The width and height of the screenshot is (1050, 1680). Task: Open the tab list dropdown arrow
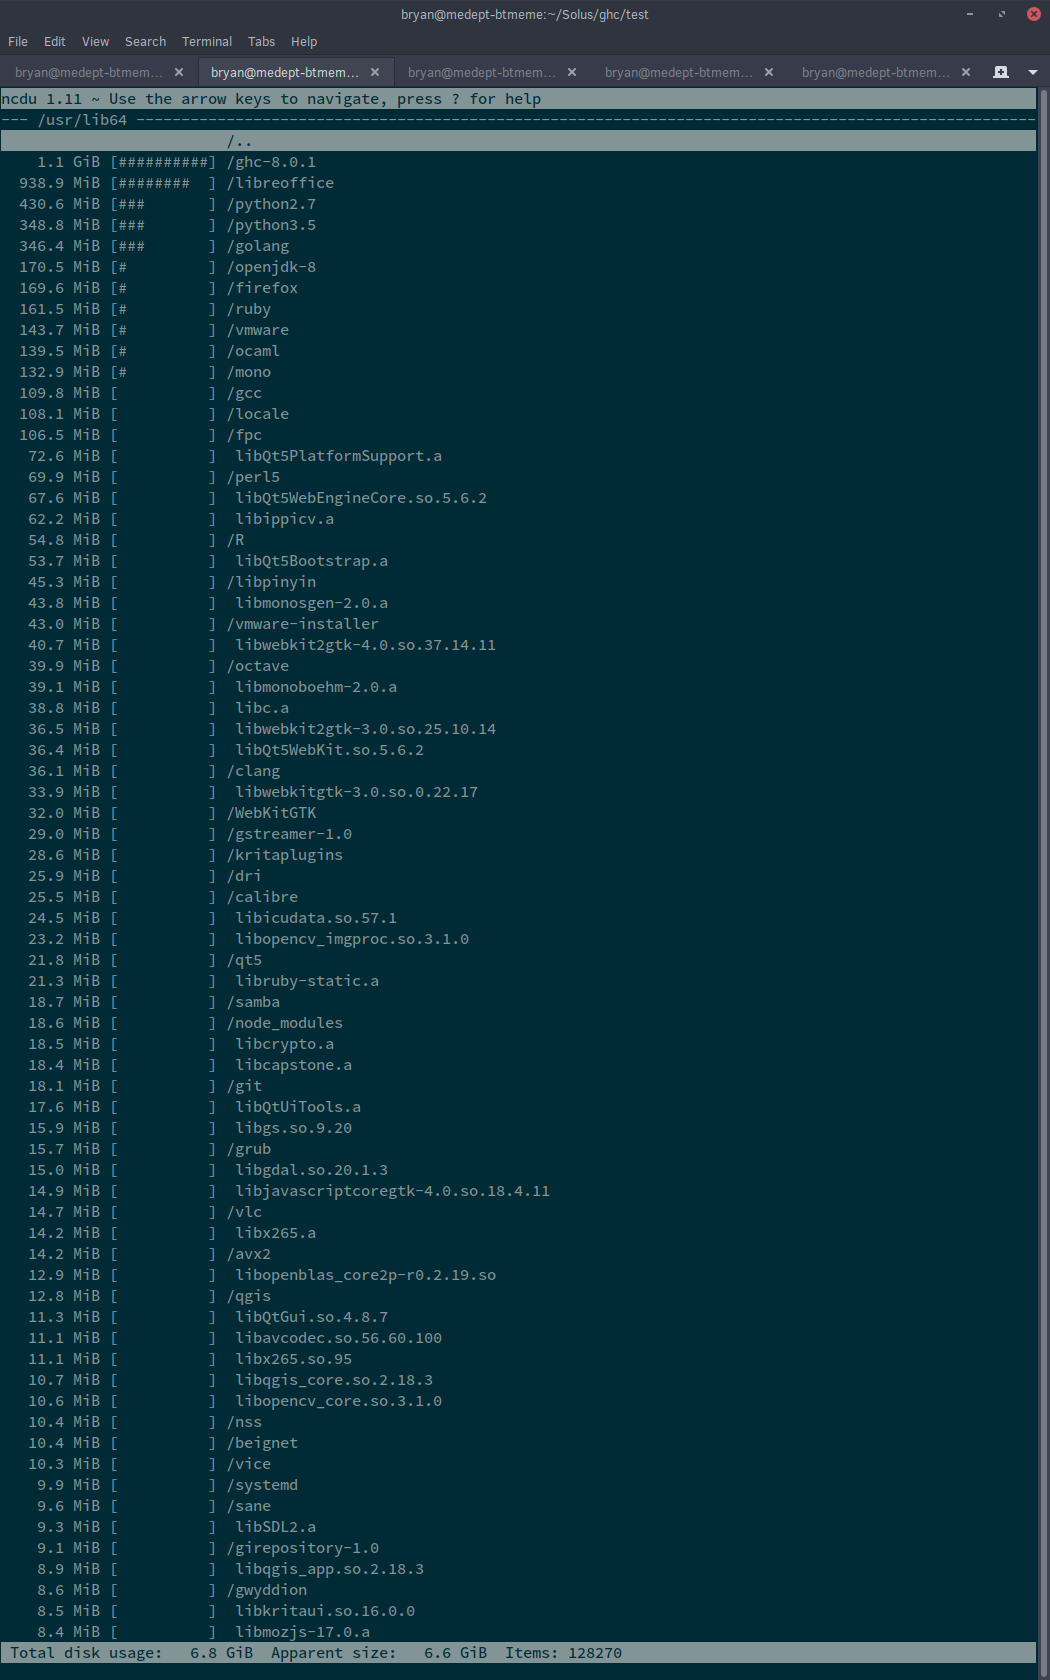(x=1033, y=72)
